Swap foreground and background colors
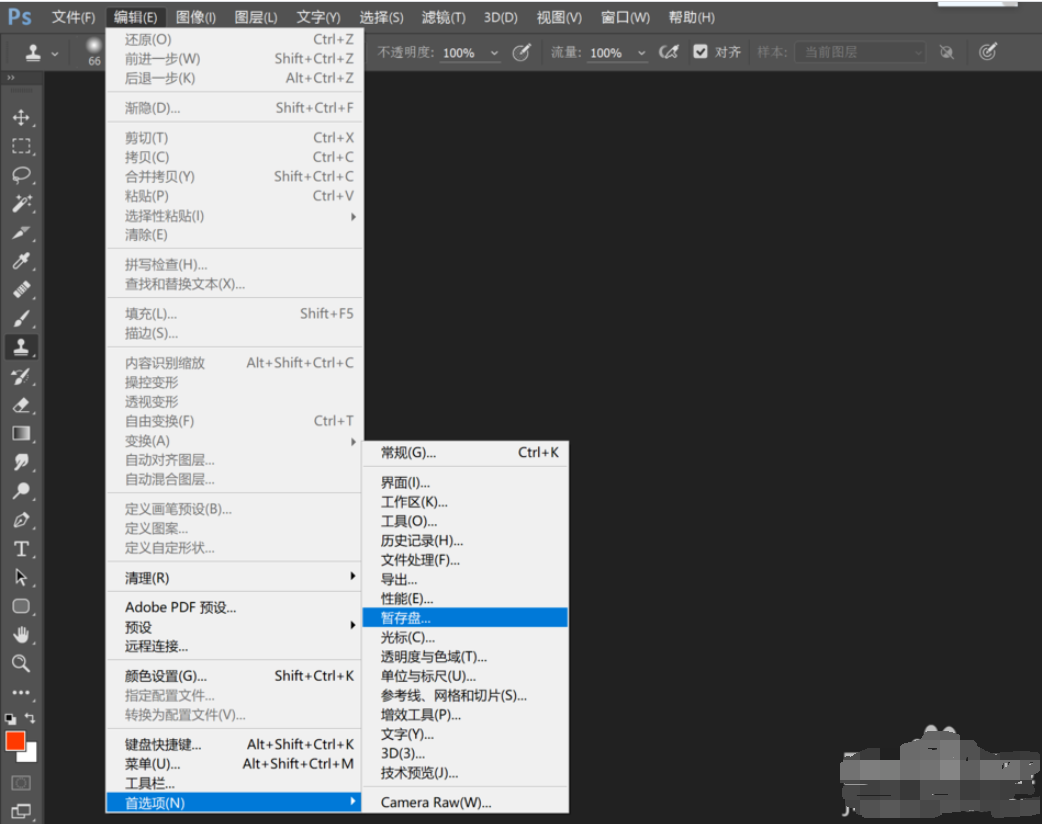This screenshot has width=1042, height=824. pos(31,718)
